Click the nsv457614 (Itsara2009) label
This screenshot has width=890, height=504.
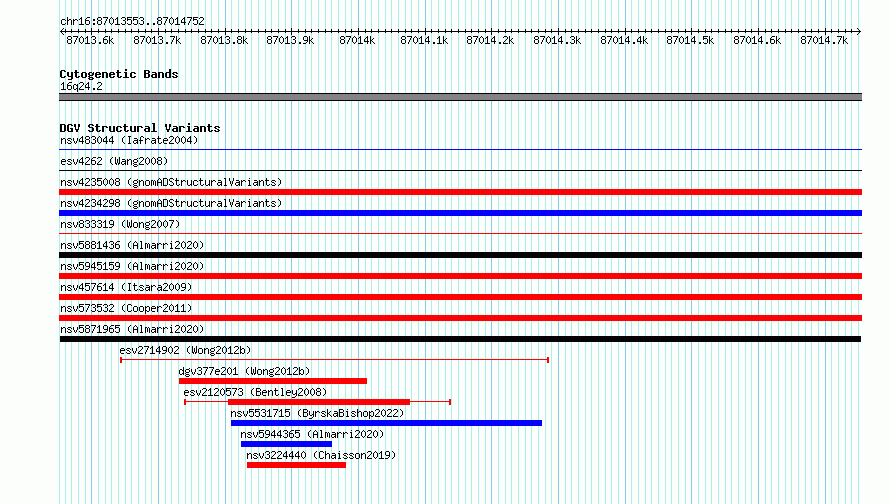click(126, 287)
